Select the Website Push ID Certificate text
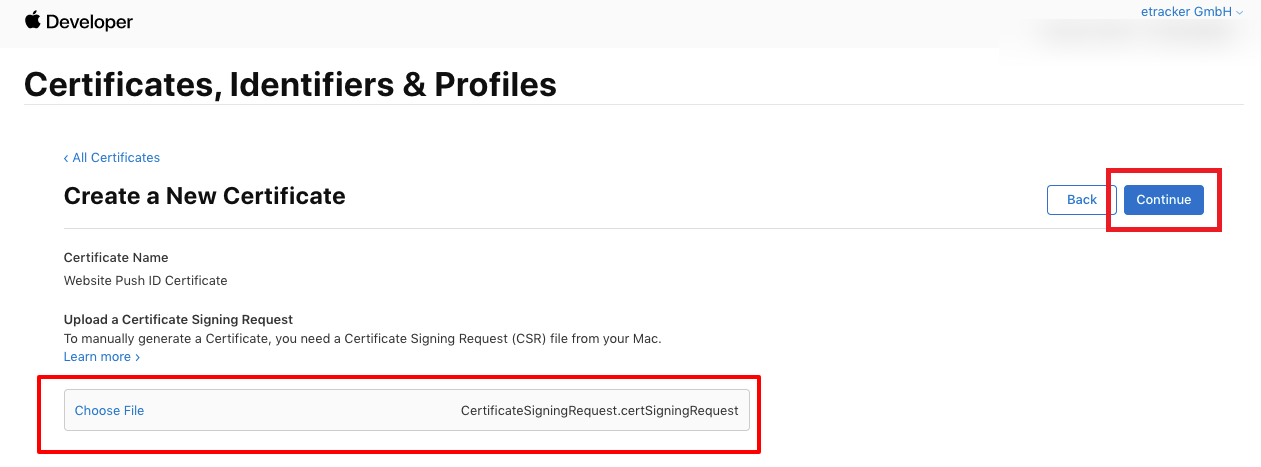Image resolution: width=1261 pixels, height=467 pixels. 146,280
